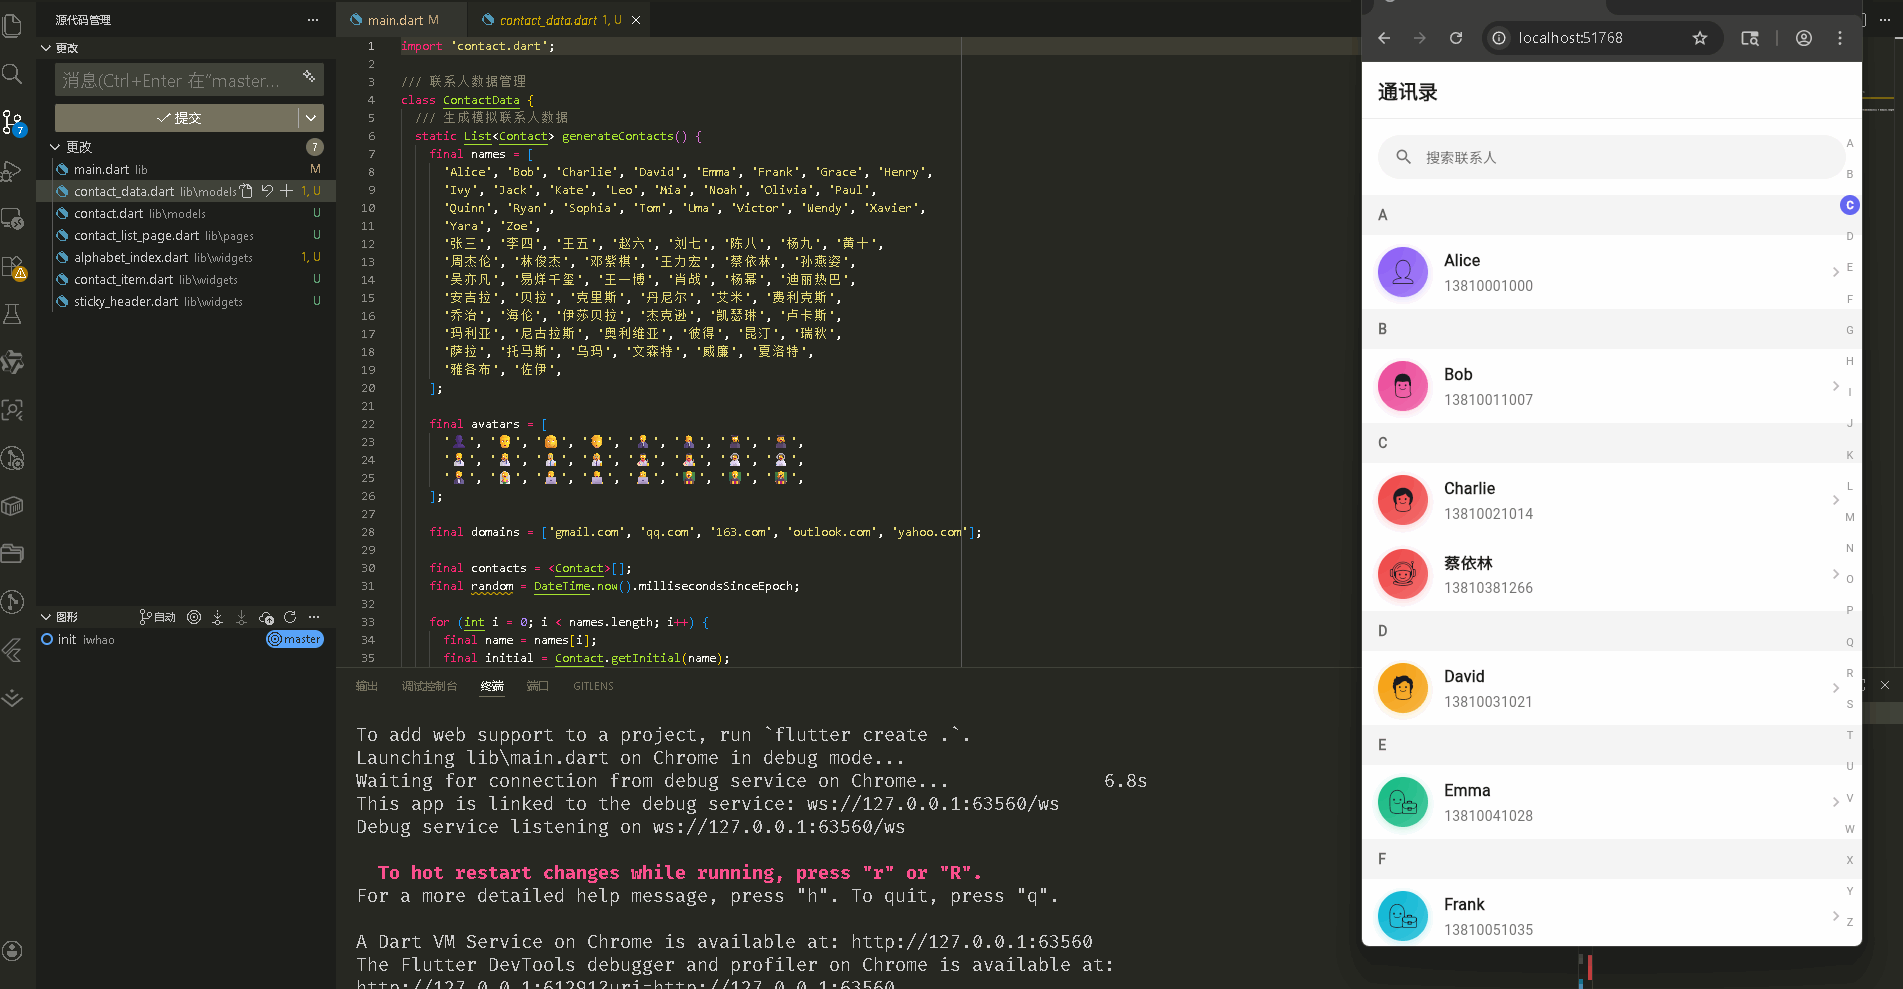
Task: Open the Flutter sidebar icon
Action: pos(13,649)
